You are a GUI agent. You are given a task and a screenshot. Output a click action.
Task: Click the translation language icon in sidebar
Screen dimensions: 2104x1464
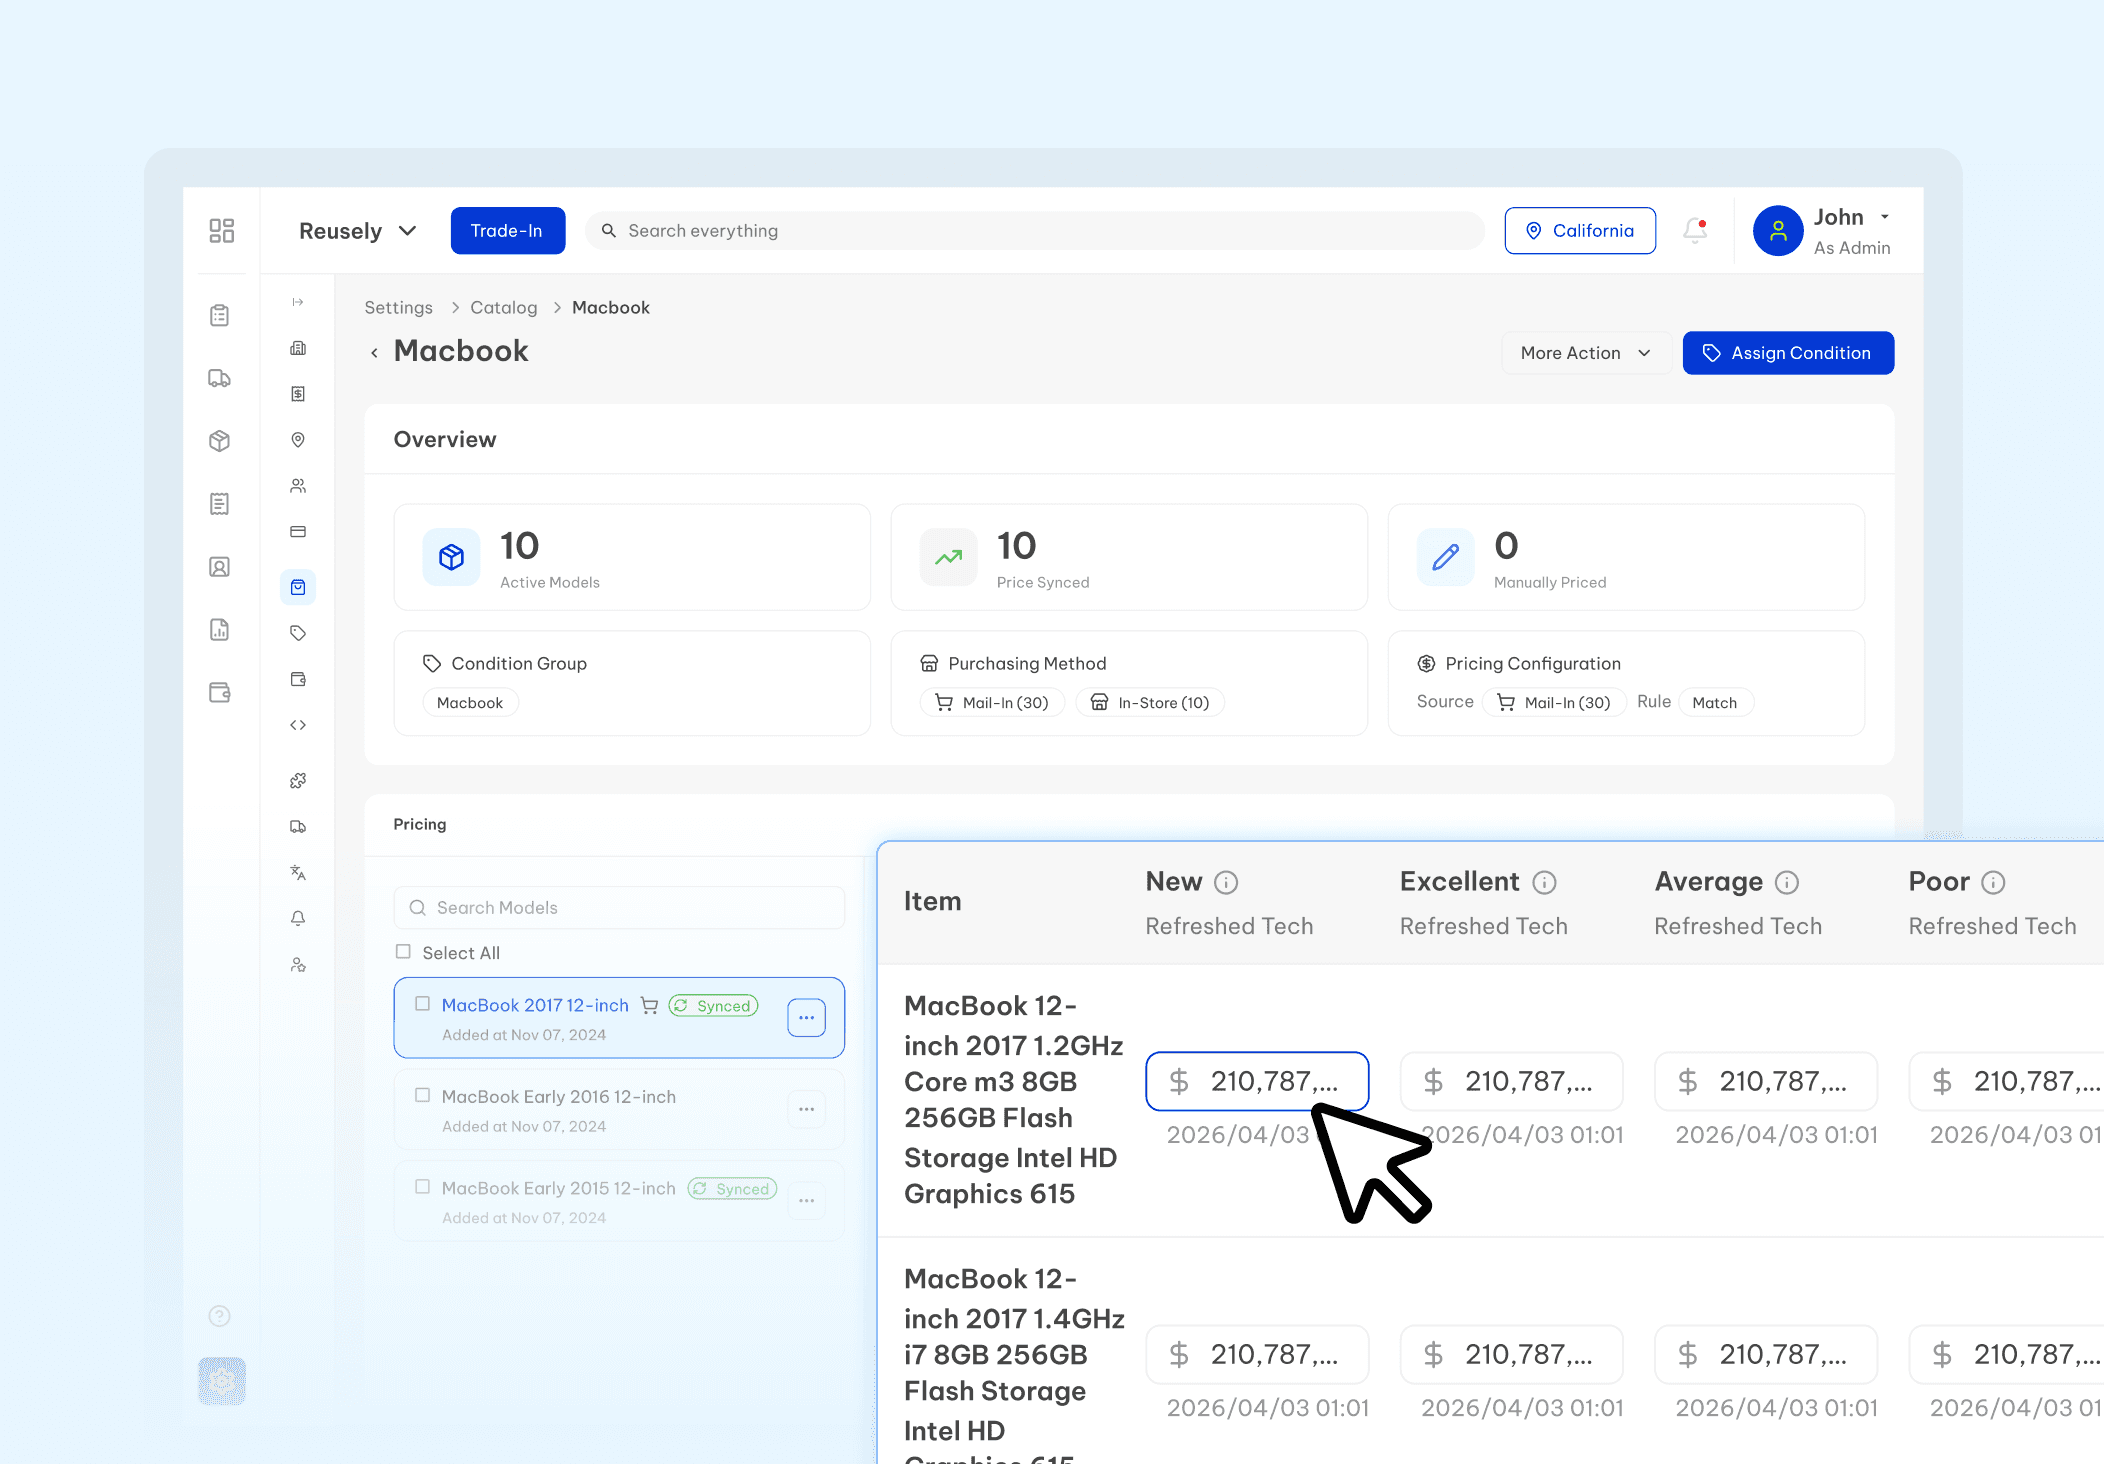[x=298, y=872]
